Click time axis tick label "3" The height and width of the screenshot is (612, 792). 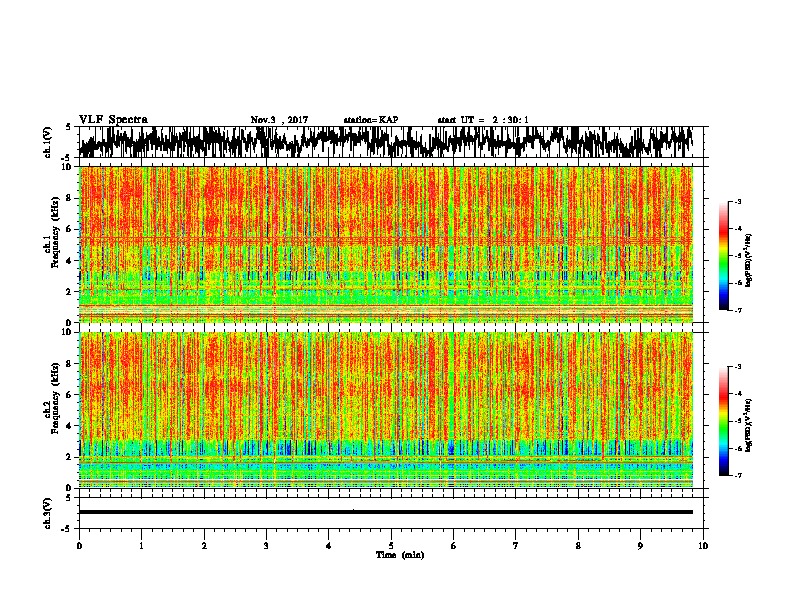[x=266, y=546]
